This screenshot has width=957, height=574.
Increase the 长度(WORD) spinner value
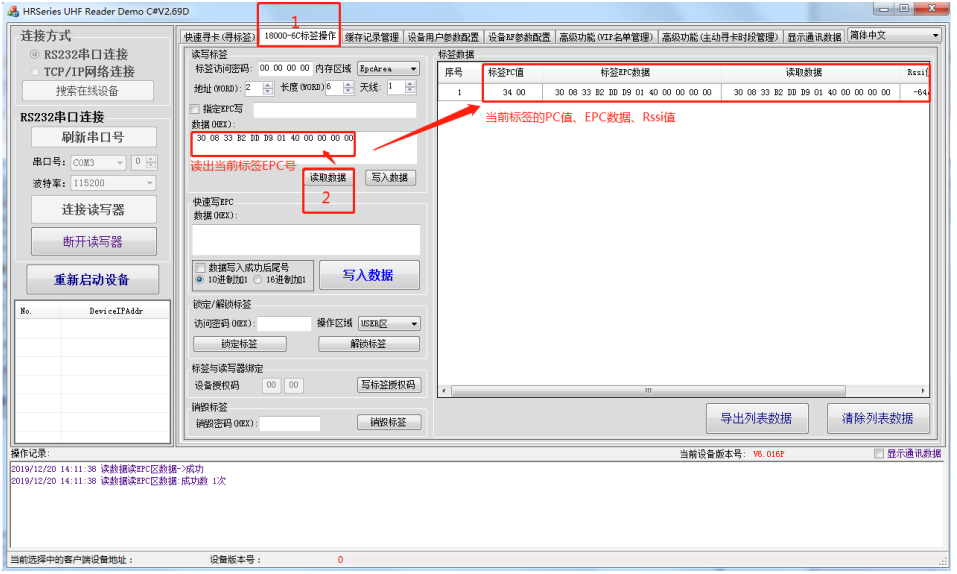tap(348, 84)
